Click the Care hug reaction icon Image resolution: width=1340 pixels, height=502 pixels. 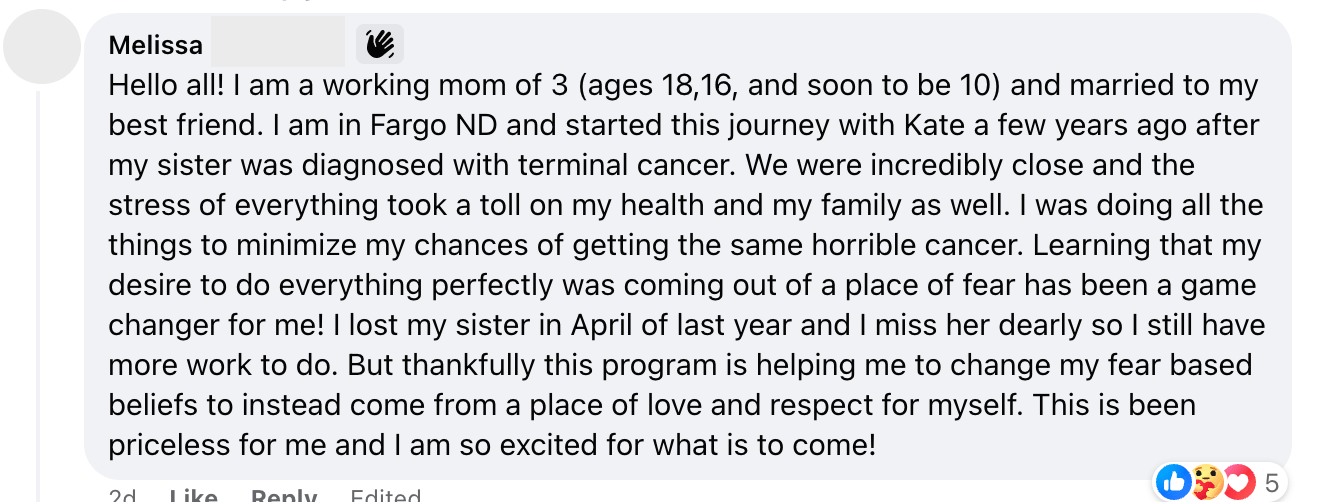tap(1206, 484)
